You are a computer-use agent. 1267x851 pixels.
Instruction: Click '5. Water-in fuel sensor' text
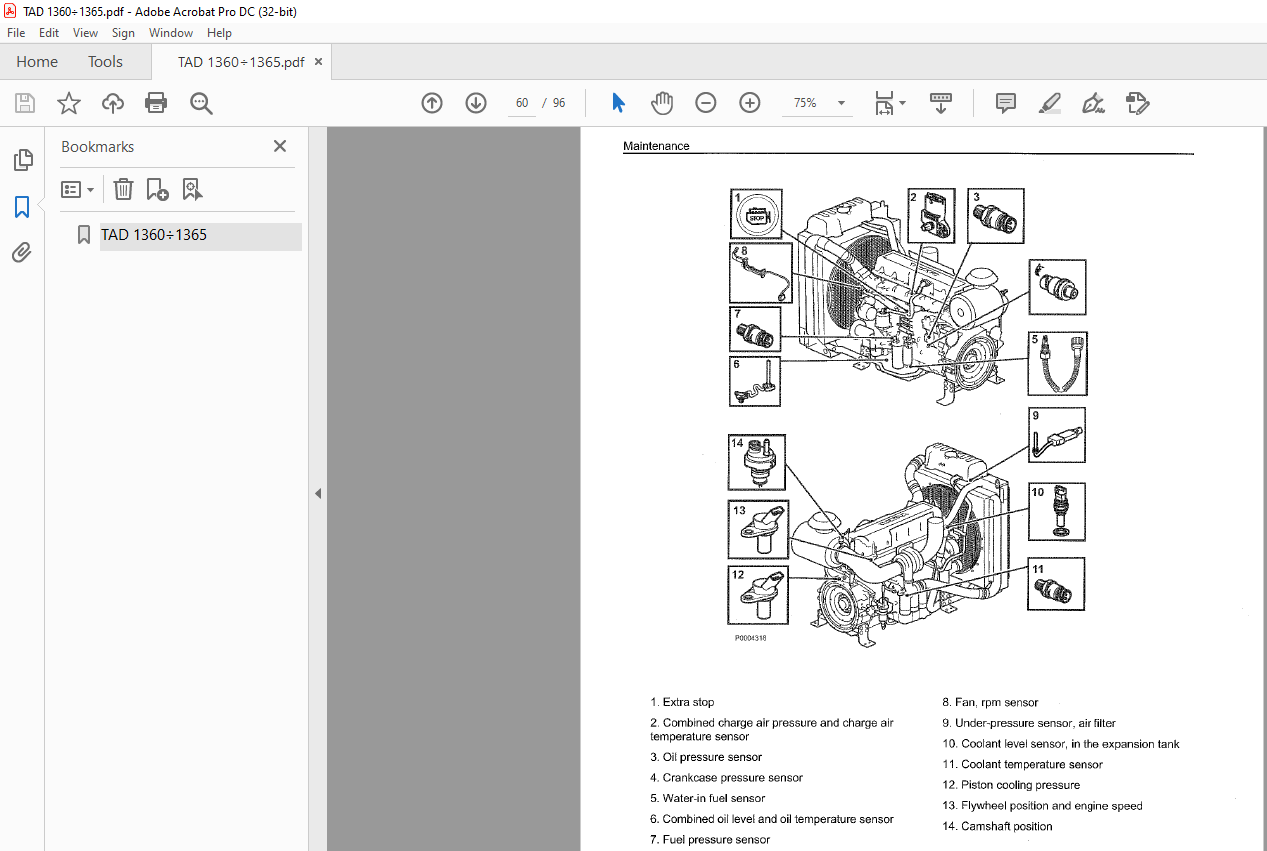pos(707,798)
